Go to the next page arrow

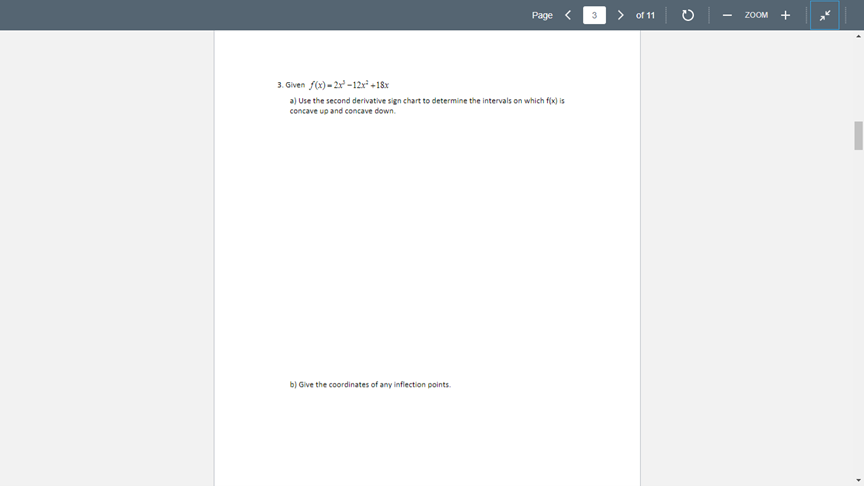[x=620, y=15]
